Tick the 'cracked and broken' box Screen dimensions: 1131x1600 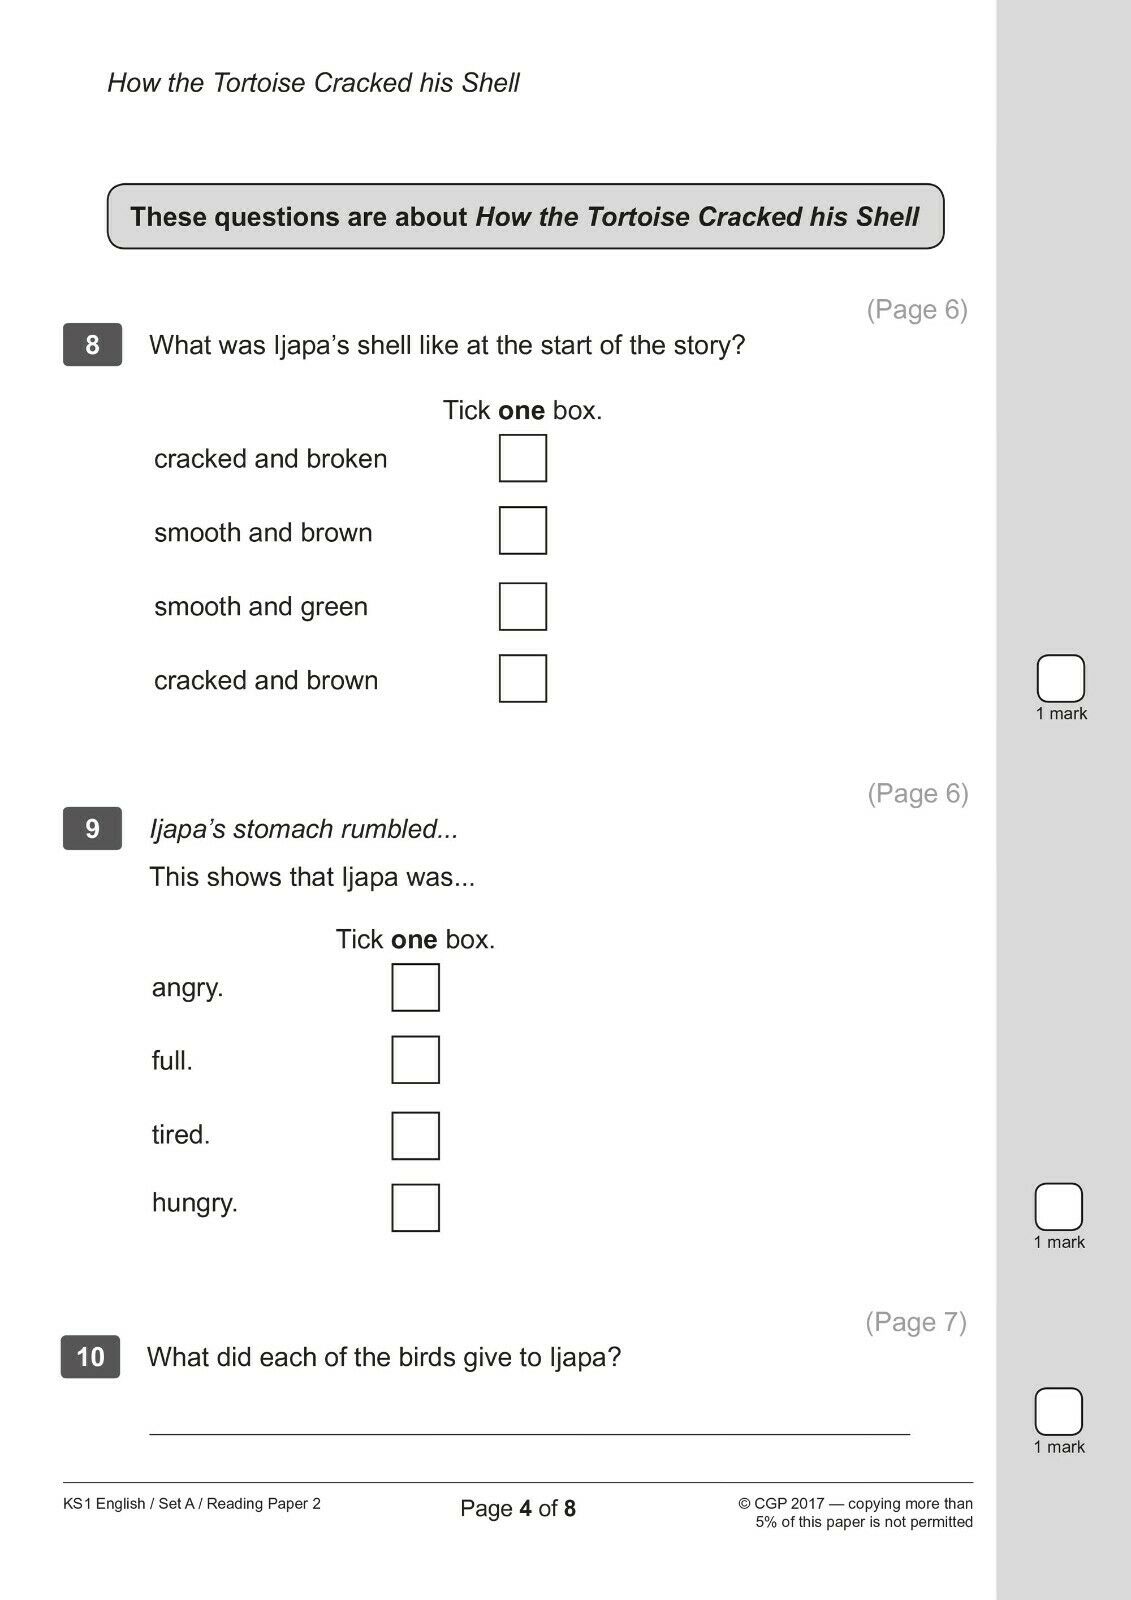point(523,458)
